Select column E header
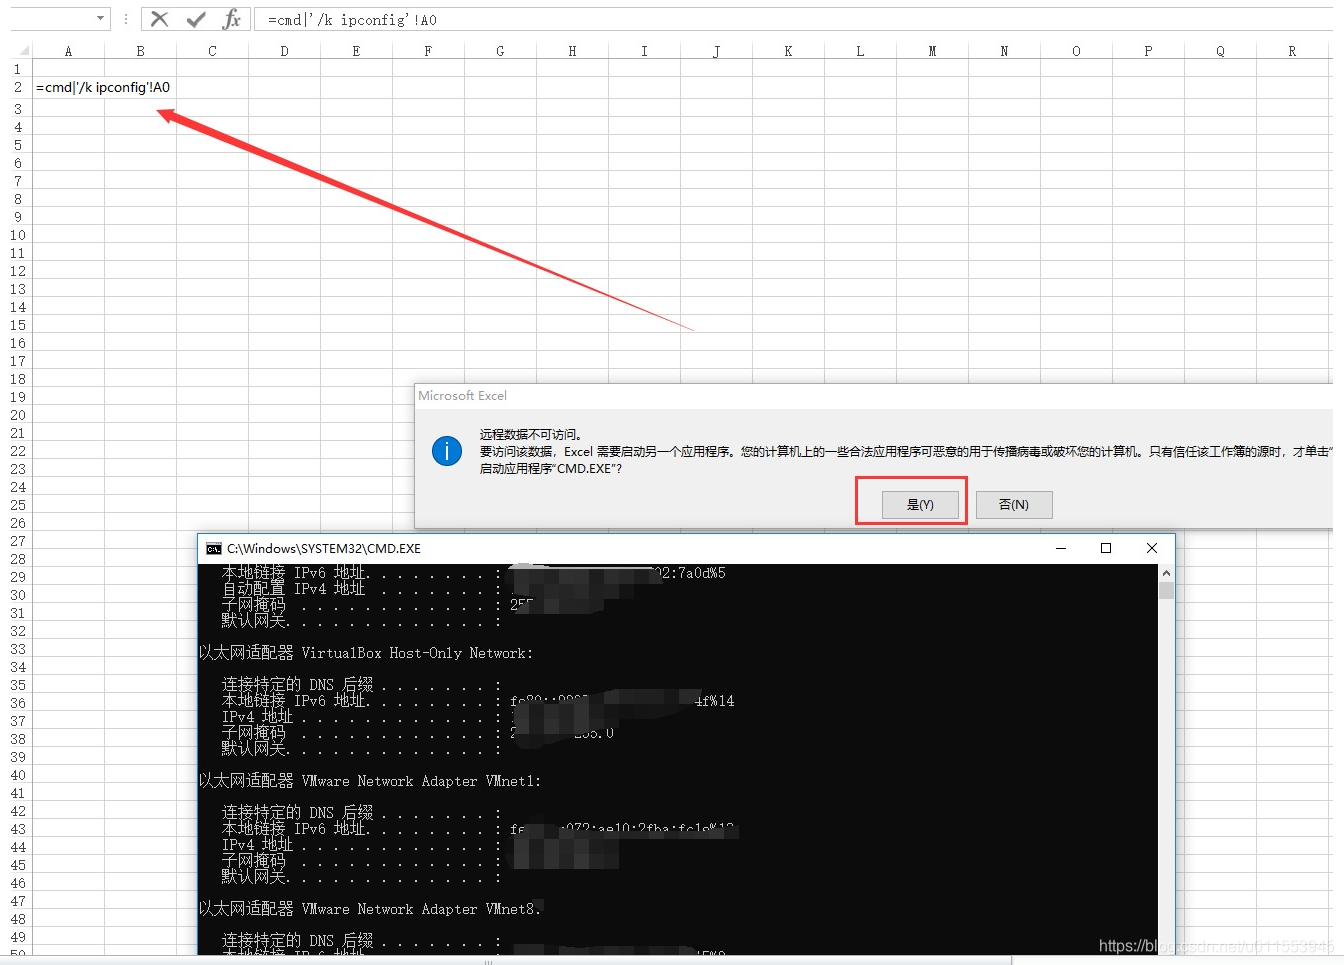This screenshot has width=1344, height=965. tap(356, 51)
